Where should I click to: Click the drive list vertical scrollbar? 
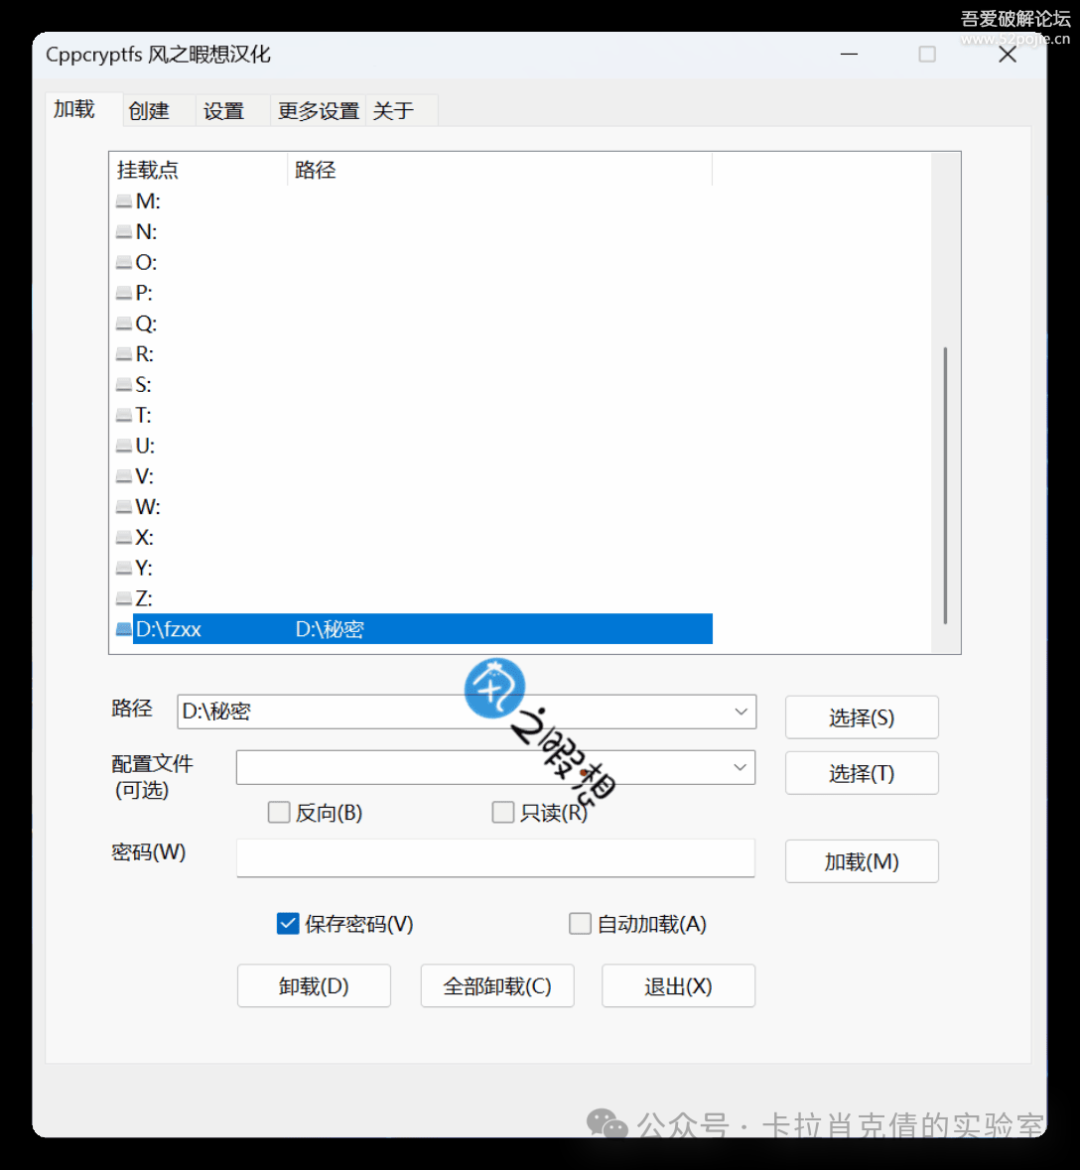click(x=945, y=485)
